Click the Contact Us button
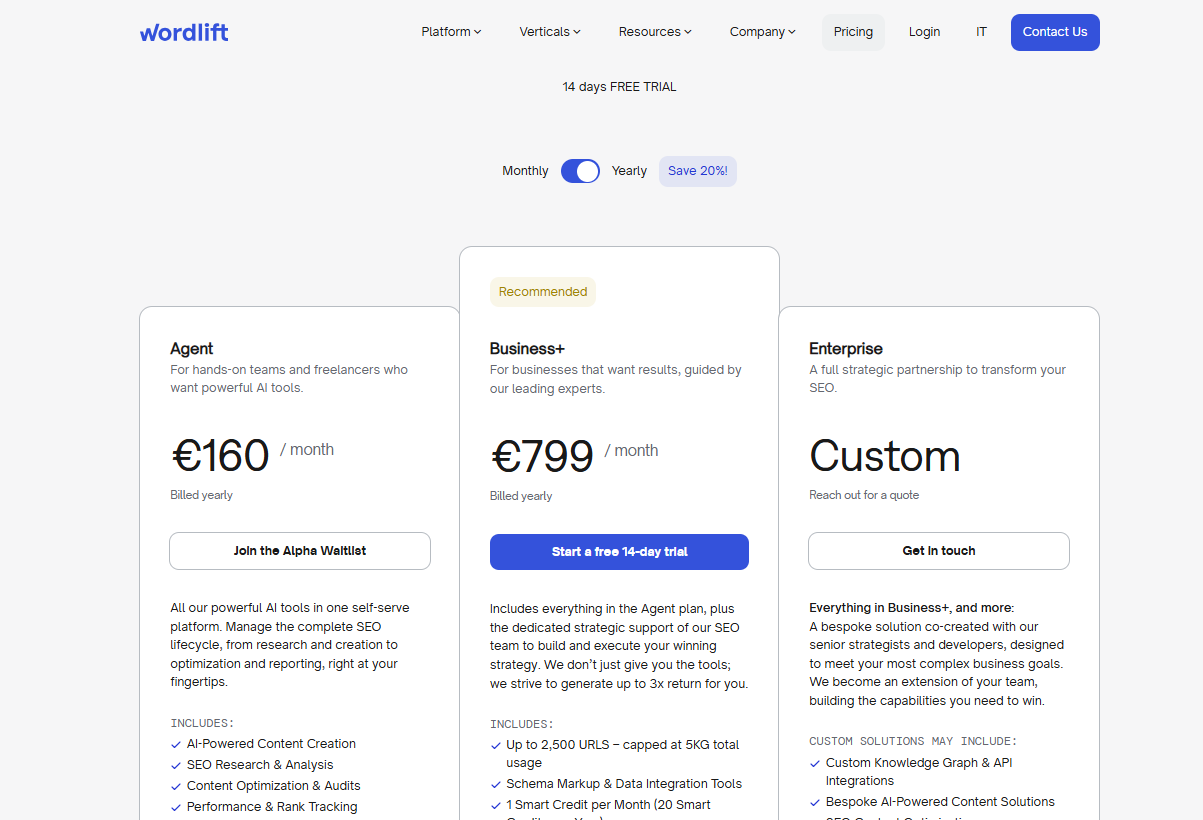 coord(1055,32)
